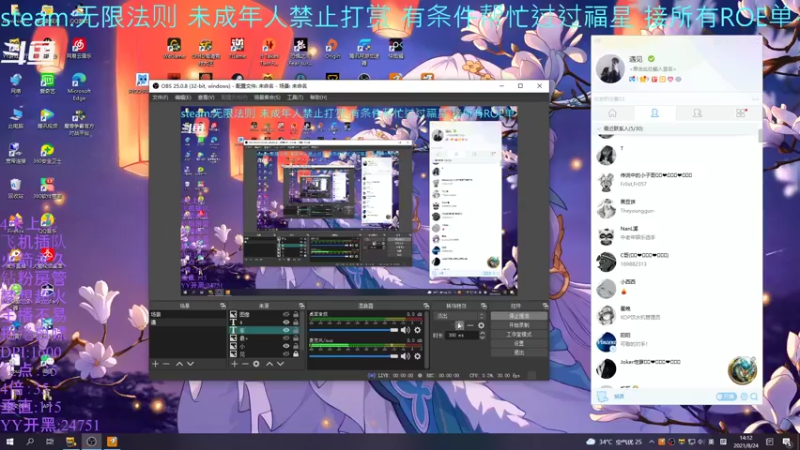Add a new scene with the Scenes plus icon
Screen dimensions: 800x450
click(x=156, y=364)
